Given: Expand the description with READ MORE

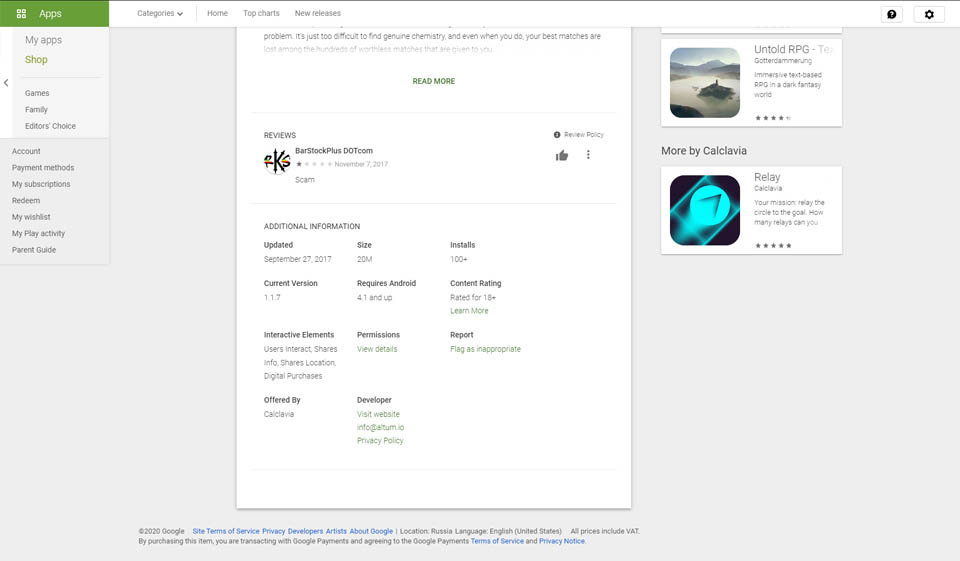Looking at the screenshot, I should pos(433,81).
